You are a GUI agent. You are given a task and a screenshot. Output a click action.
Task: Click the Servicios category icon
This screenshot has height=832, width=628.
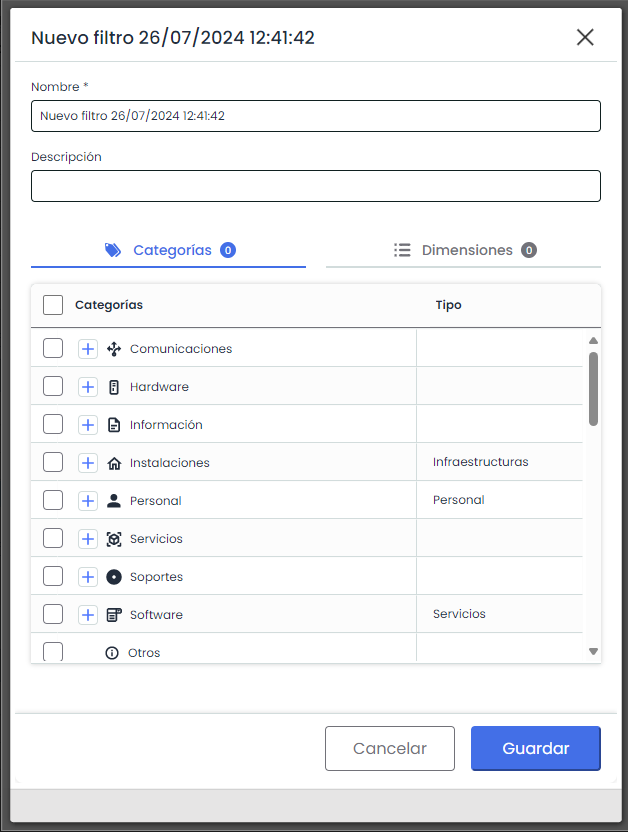[113, 539]
